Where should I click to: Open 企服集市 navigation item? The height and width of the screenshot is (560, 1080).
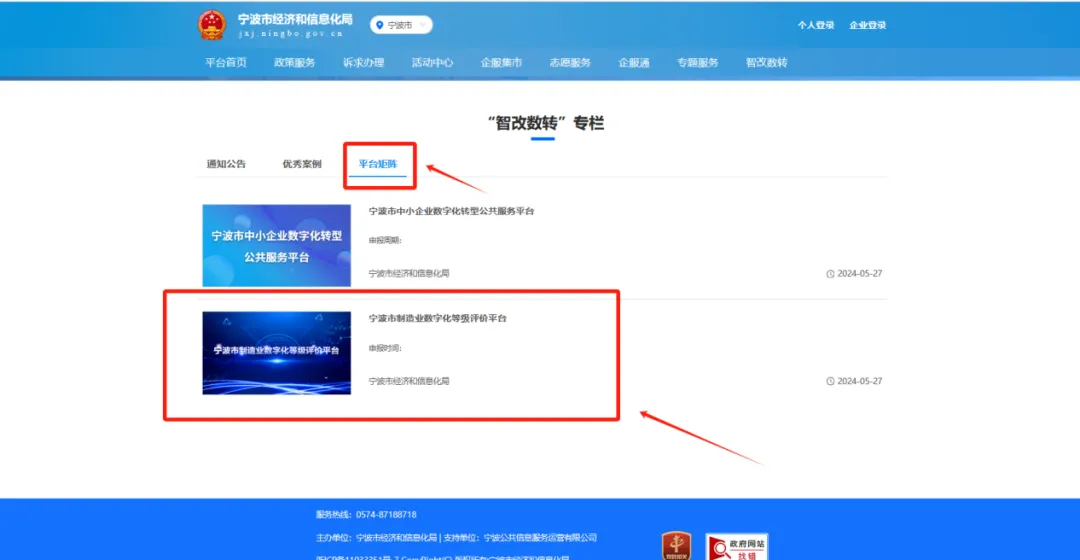501,62
